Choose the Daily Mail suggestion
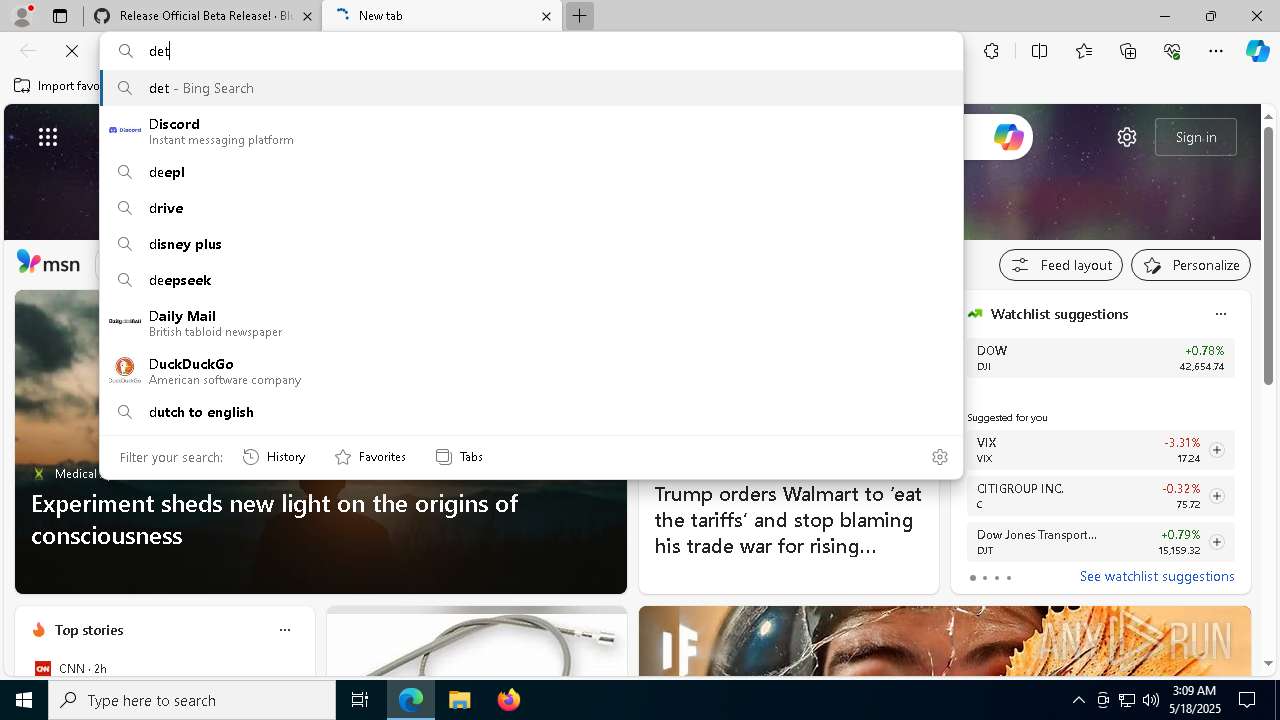The image size is (1280, 720). [531, 323]
